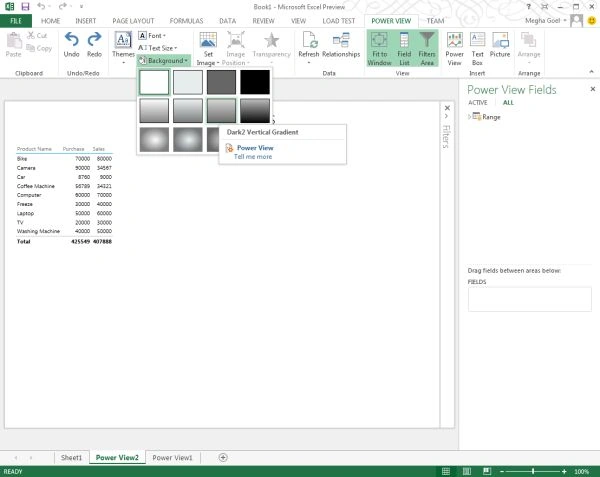Open the Font dropdown
This screenshot has height=477, width=600.
152,36
